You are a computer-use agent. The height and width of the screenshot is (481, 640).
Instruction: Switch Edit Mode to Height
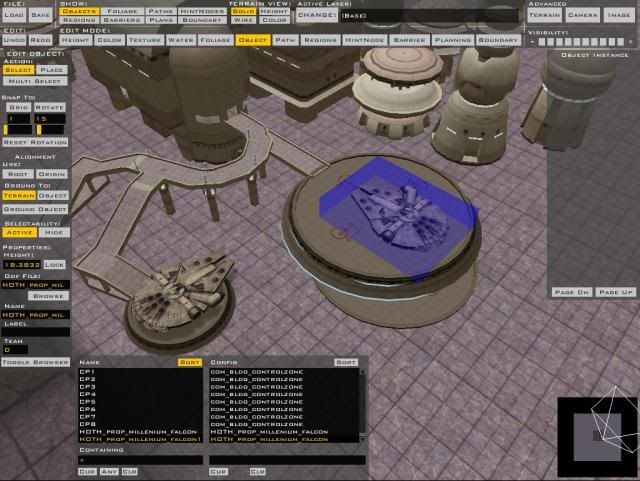point(75,40)
